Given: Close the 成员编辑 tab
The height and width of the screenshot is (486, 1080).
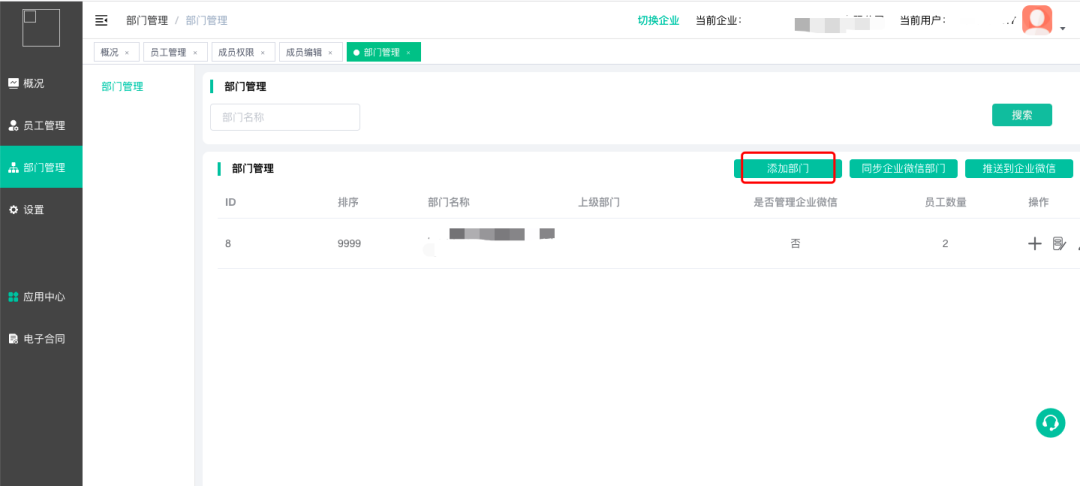Looking at the screenshot, I should click(330, 53).
